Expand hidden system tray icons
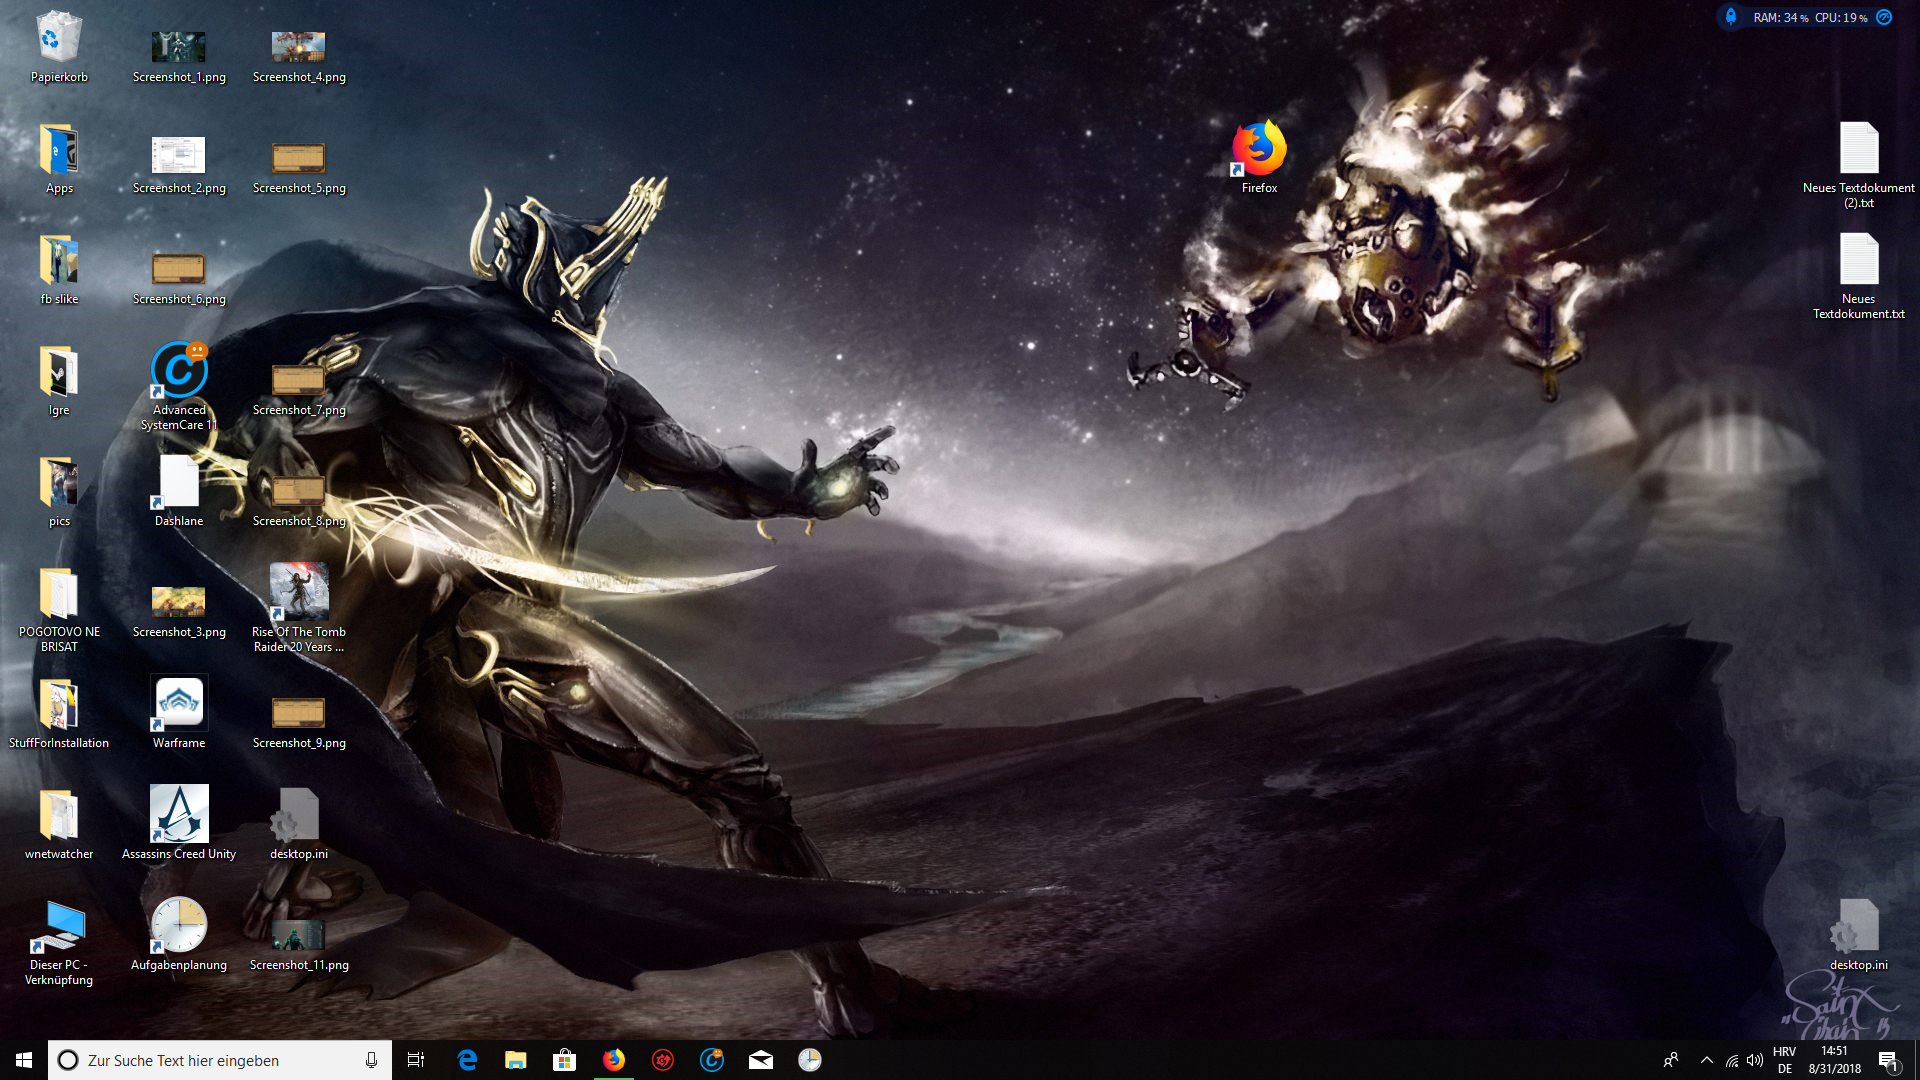The image size is (1920, 1080). pyautogui.click(x=1707, y=1060)
